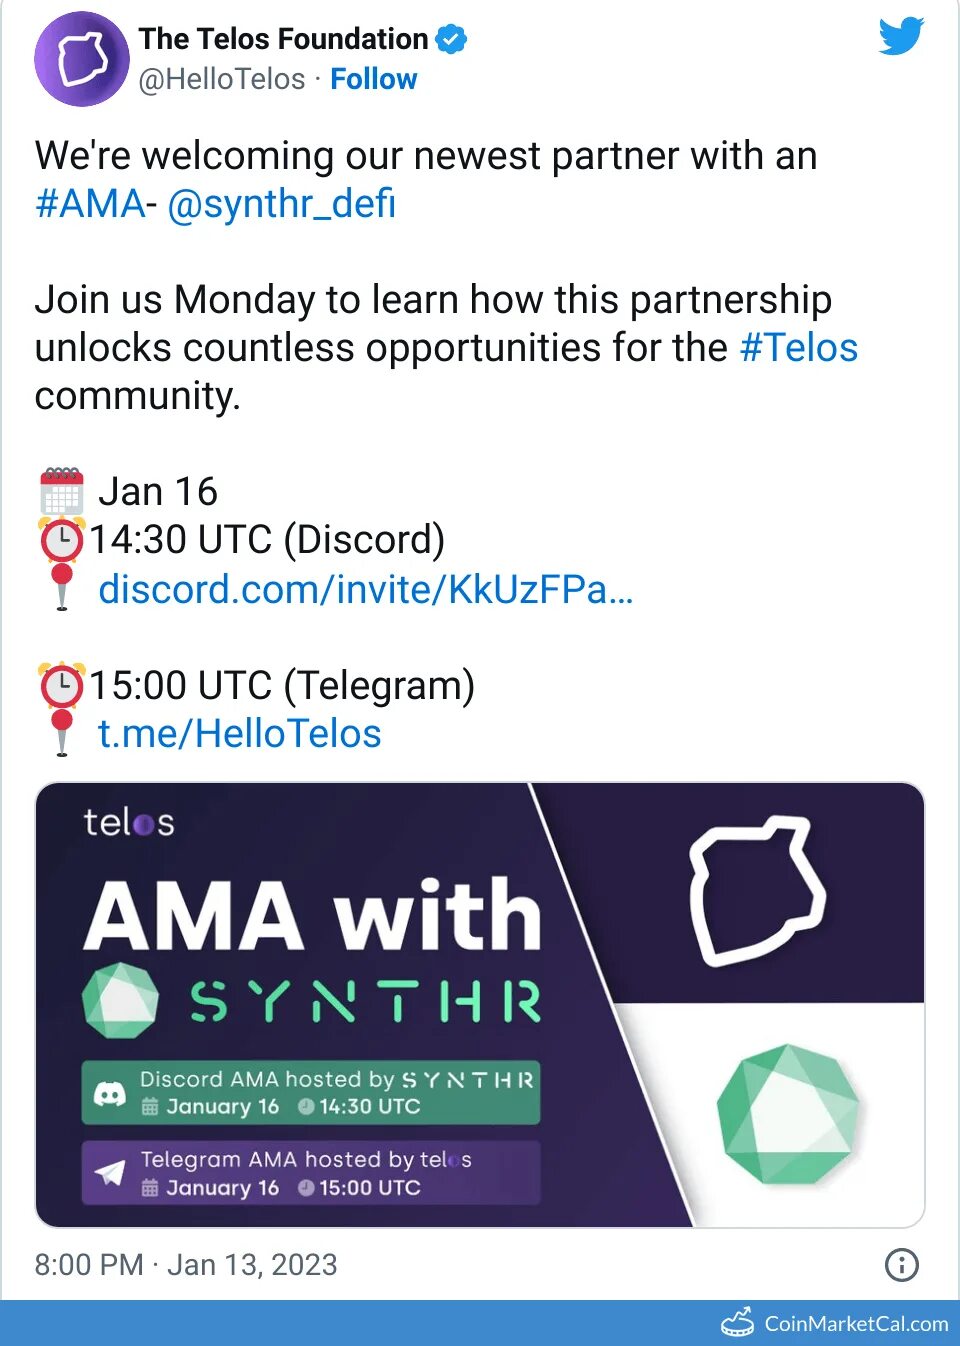The image size is (960, 1346).
Task: Click the @HelloTelos handle
Action: (222, 79)
